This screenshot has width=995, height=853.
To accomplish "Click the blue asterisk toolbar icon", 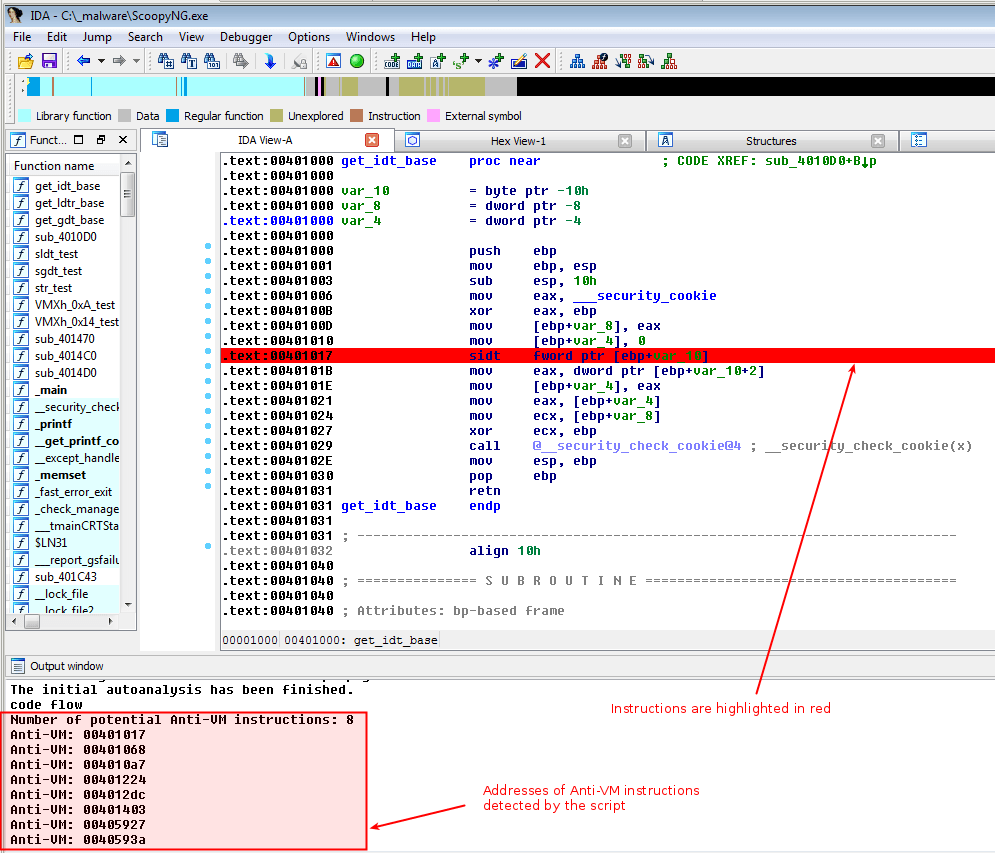I will tap(495, 61).
